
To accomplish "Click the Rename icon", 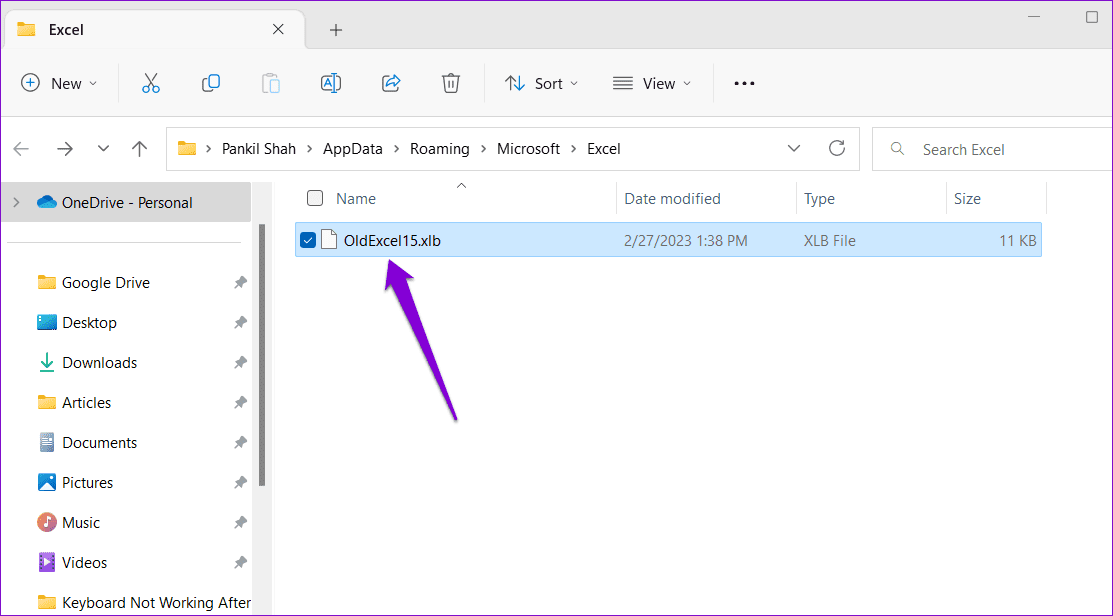I will (331, 84).
